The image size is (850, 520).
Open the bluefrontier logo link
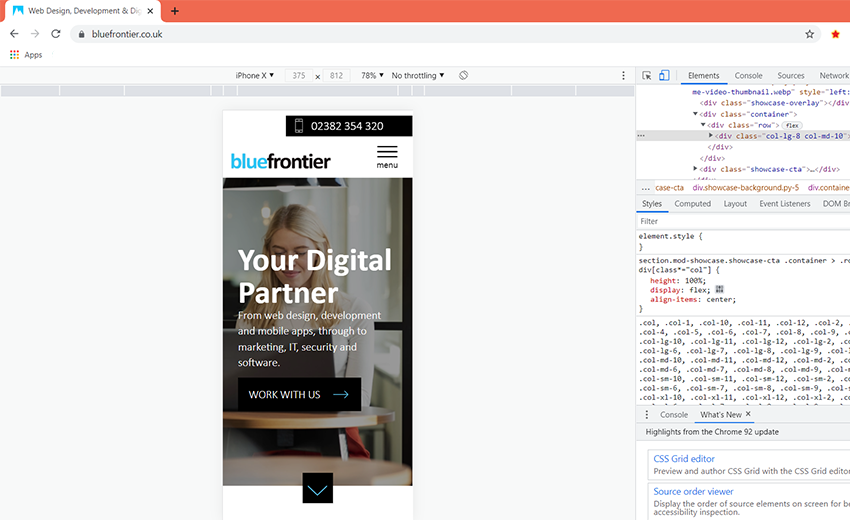click(280, 161)
